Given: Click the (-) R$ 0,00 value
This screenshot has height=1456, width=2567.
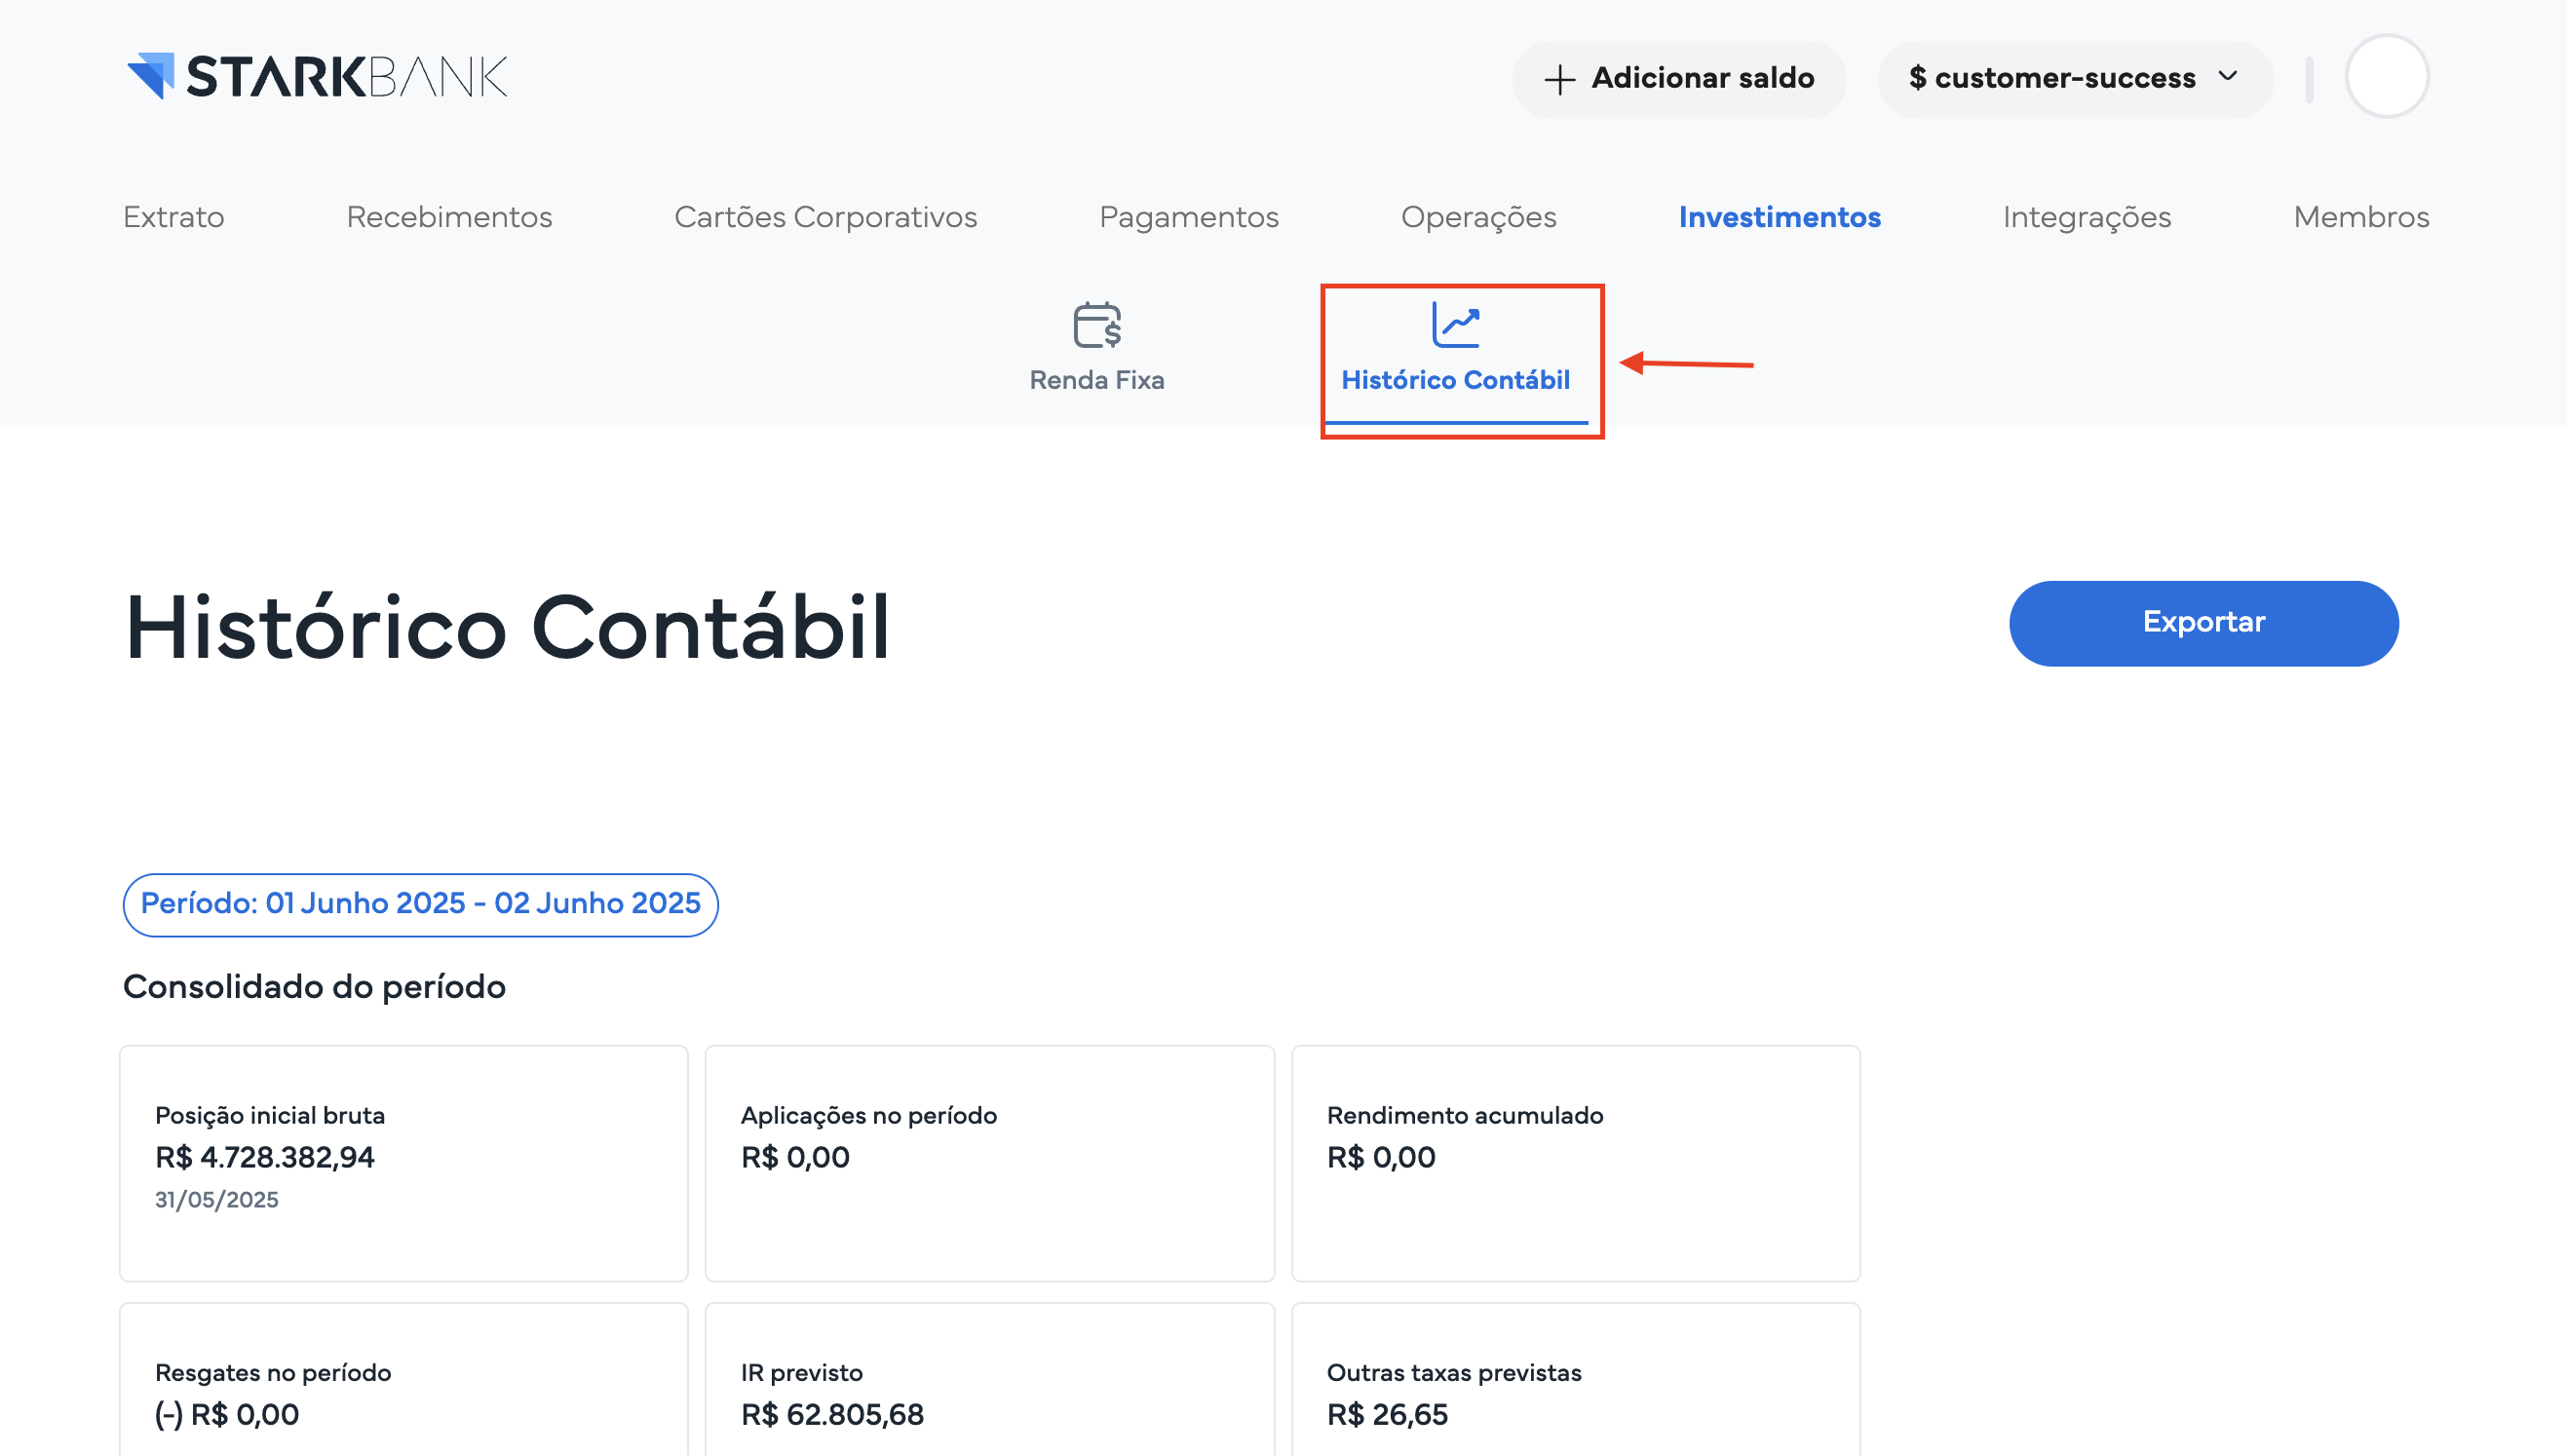Looking at the screenshot, I should pyautogui.click(x=227, y=1414).
